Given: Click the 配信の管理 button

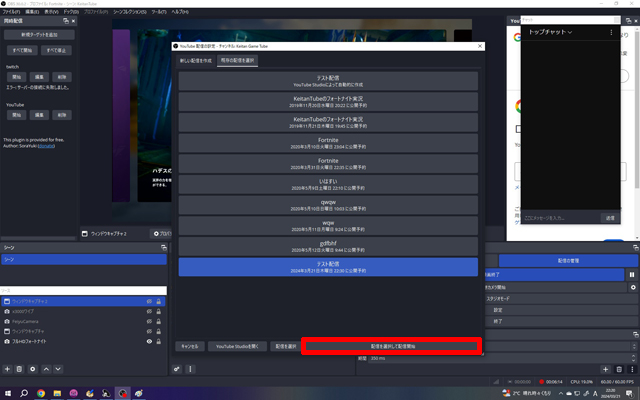Looking at the screenshot, I should tap(569, 260).
